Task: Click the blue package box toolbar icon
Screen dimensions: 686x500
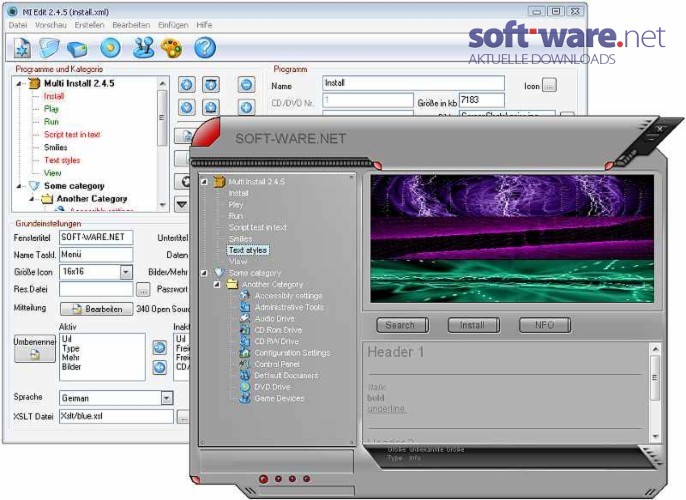Action: (x=77, y=49)
